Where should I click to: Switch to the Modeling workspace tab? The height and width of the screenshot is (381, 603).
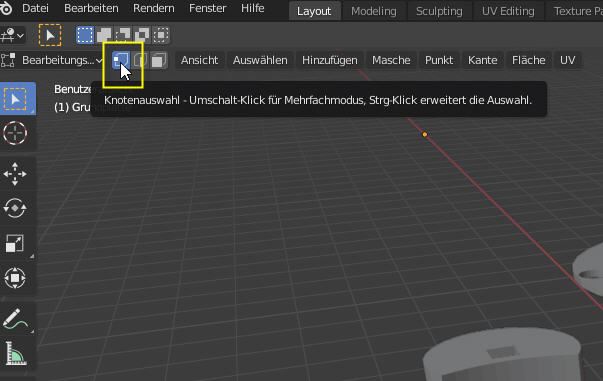click(373, 11)
